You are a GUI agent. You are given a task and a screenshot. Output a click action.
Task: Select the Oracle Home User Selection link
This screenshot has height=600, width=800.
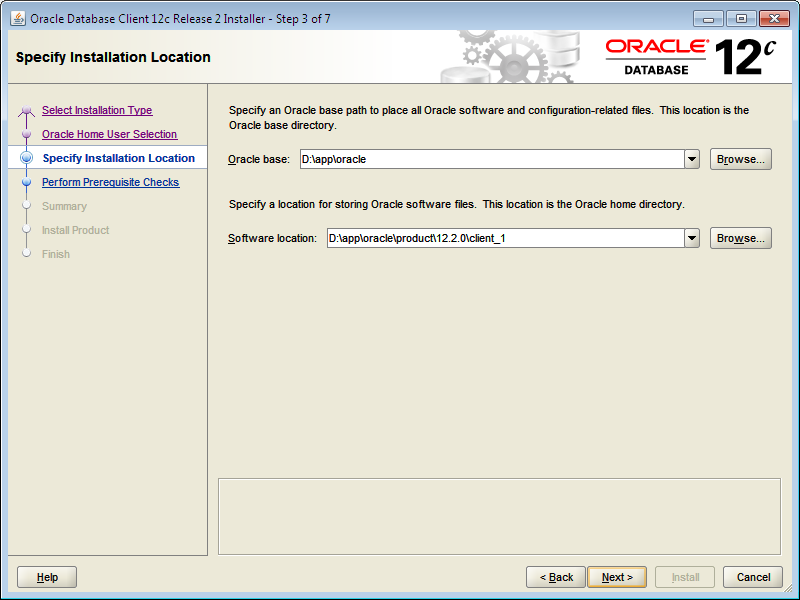point(109,134)
